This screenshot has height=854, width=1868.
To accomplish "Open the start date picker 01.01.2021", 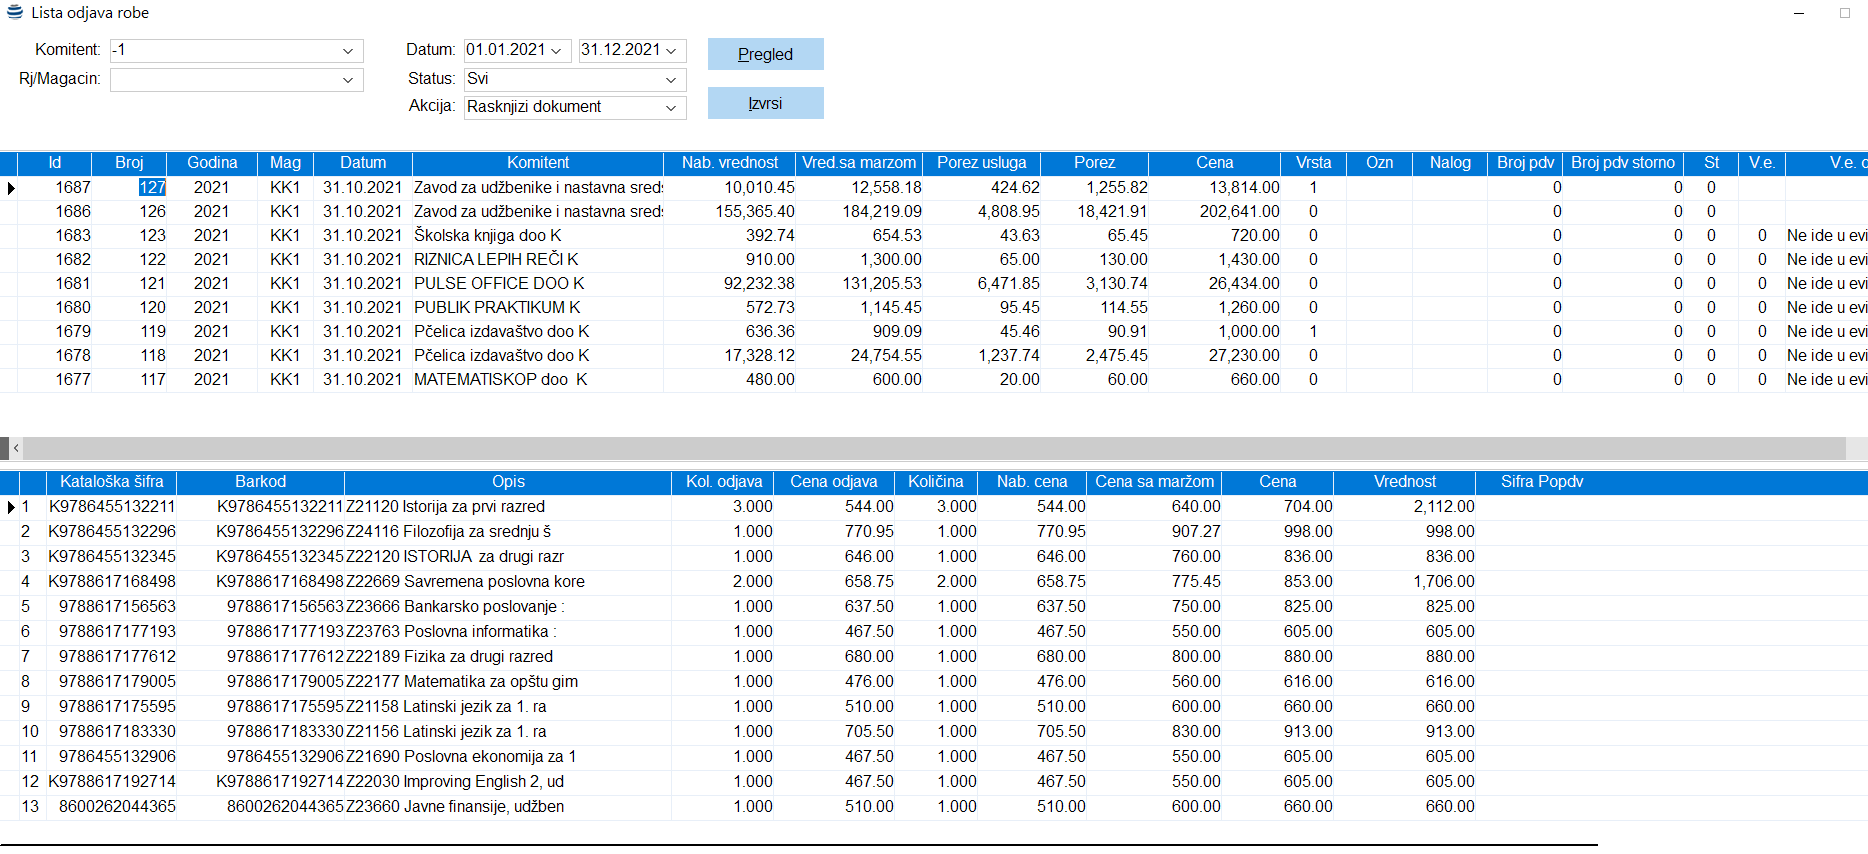I will click(556, 51).
